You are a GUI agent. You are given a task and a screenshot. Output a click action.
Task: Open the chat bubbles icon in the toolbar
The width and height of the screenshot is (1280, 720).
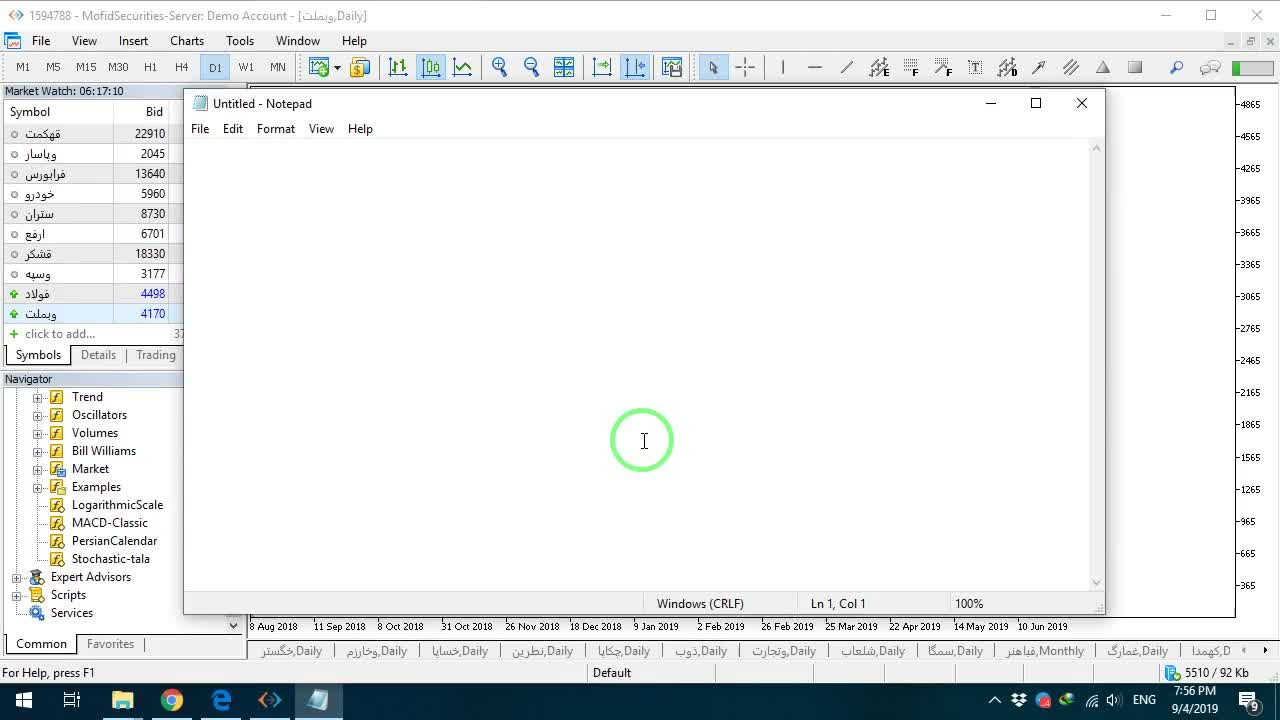click(x=1210, y=67)
